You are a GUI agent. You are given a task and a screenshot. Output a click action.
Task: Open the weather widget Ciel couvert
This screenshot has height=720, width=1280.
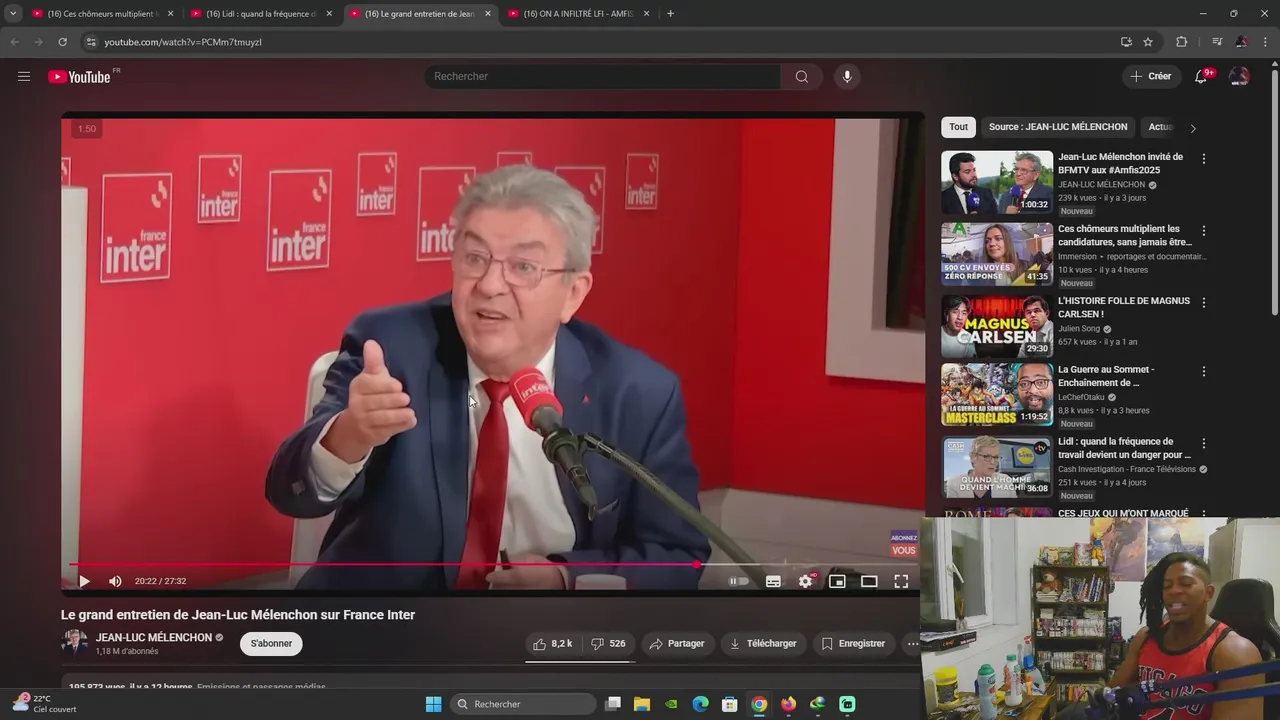pyautogui.click(x=45, y=704)
